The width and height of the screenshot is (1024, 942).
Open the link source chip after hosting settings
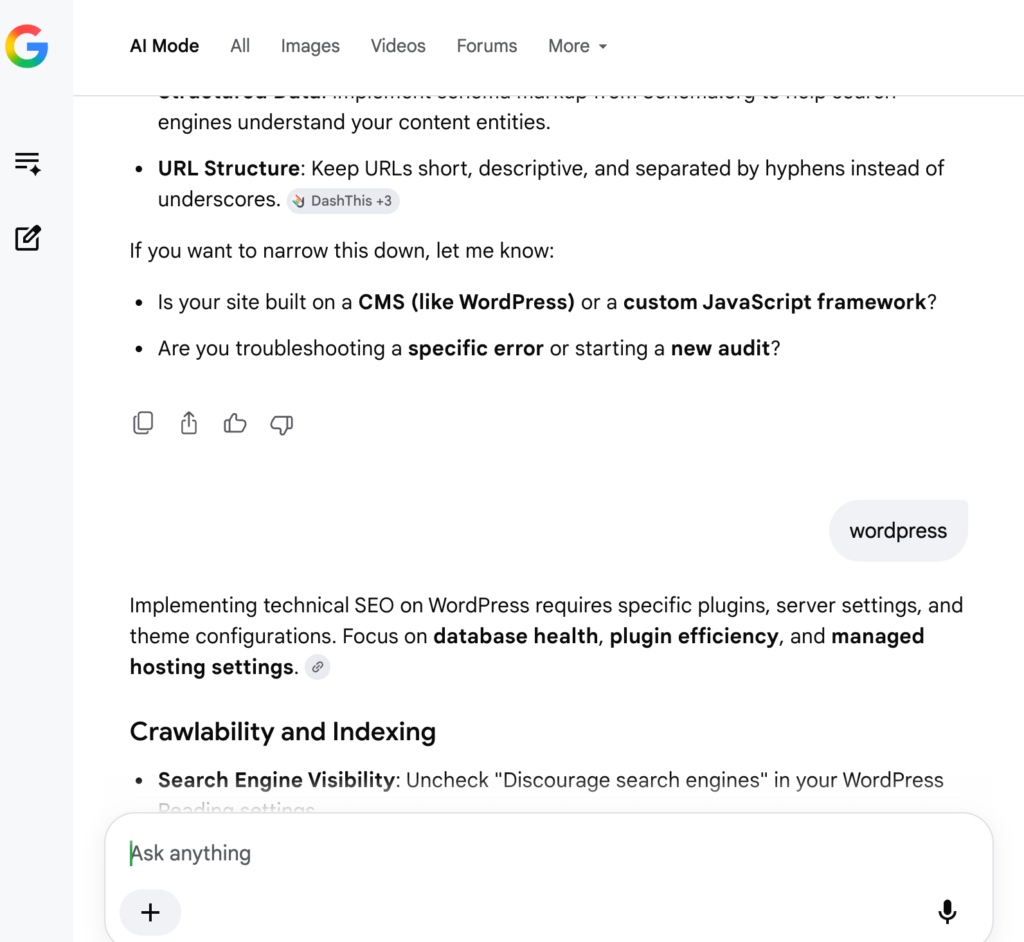[x=317, y=667]
